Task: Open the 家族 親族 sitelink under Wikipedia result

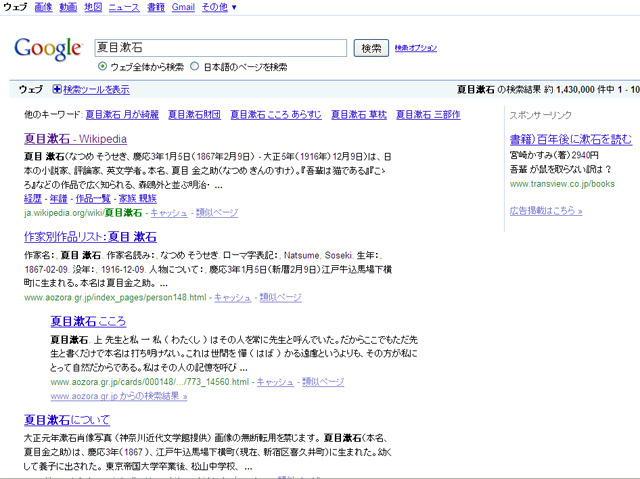Action: (x=138, y=199)
